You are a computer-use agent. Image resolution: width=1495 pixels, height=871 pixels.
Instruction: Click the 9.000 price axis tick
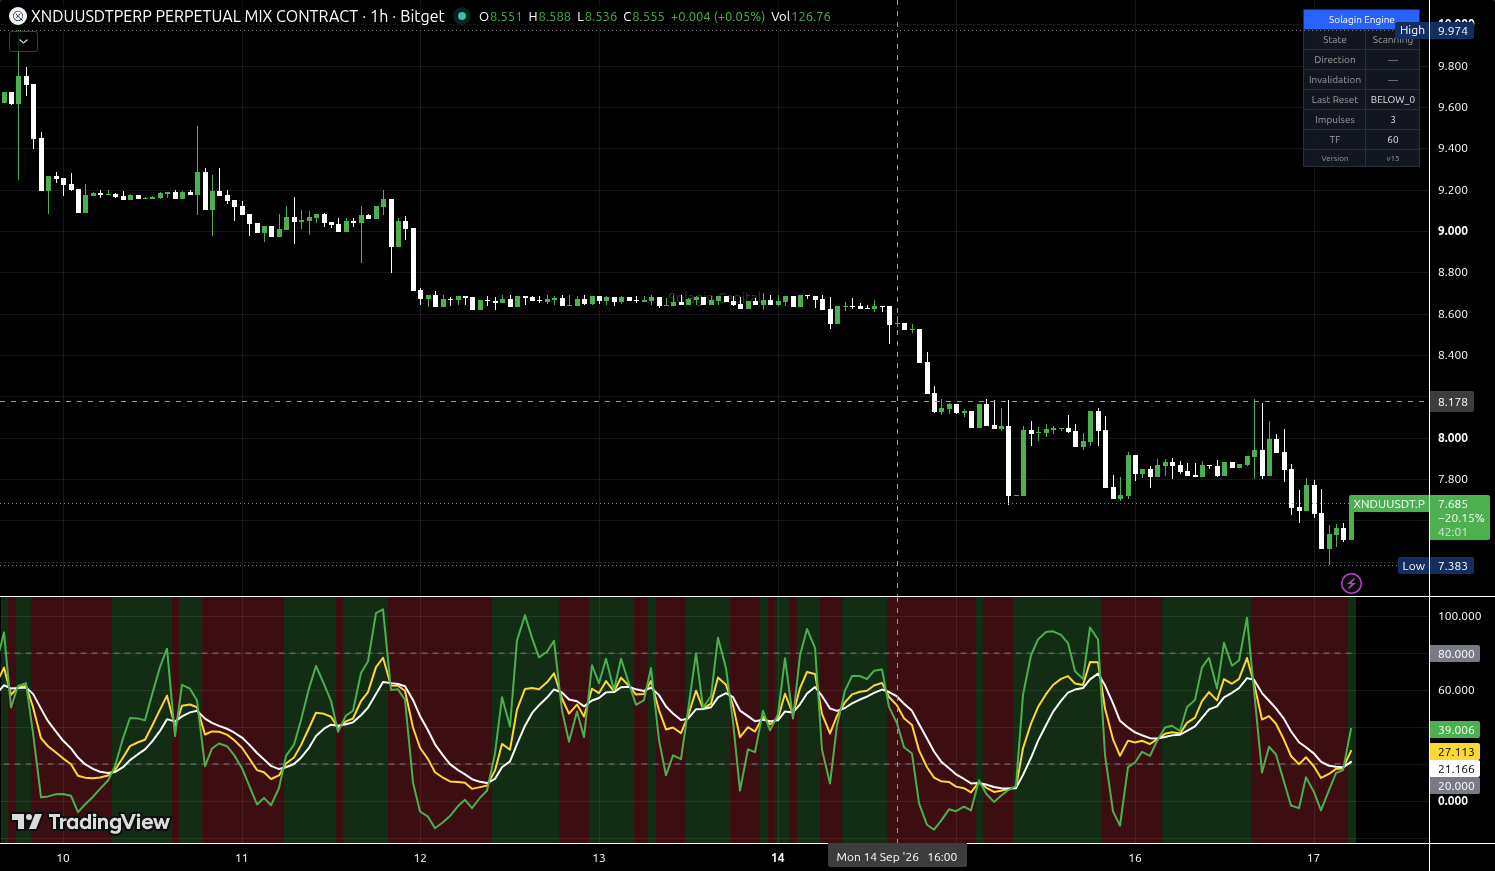tap(1453, 231)
